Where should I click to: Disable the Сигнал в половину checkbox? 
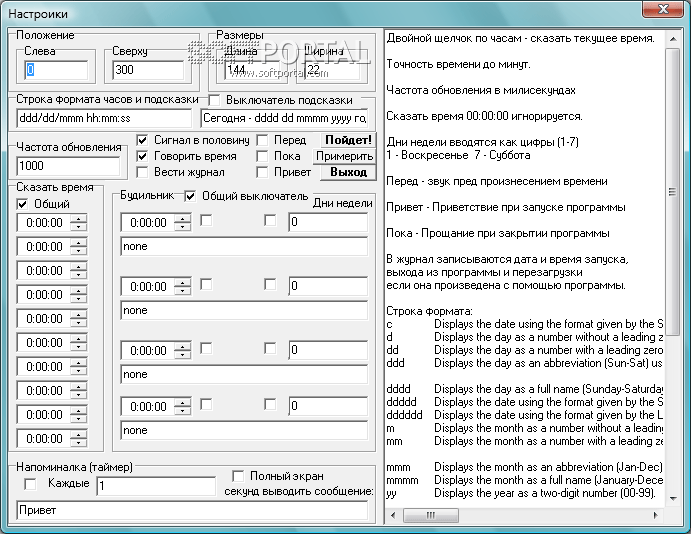pos(143,140)
